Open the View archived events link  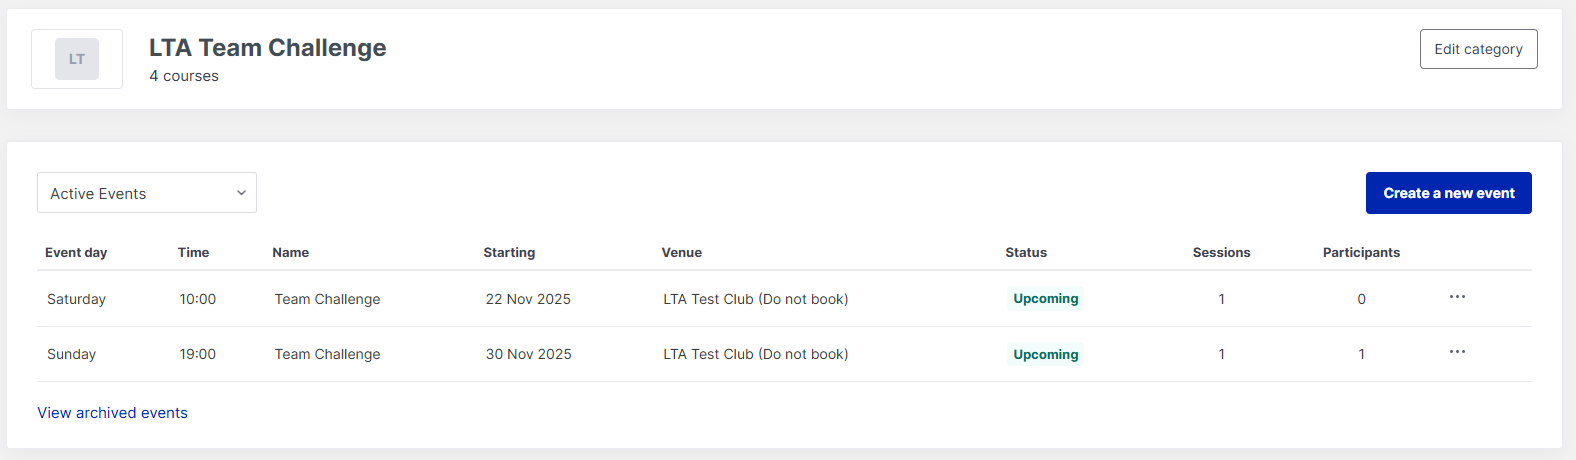pyautogui.click(x=112, y=413)
